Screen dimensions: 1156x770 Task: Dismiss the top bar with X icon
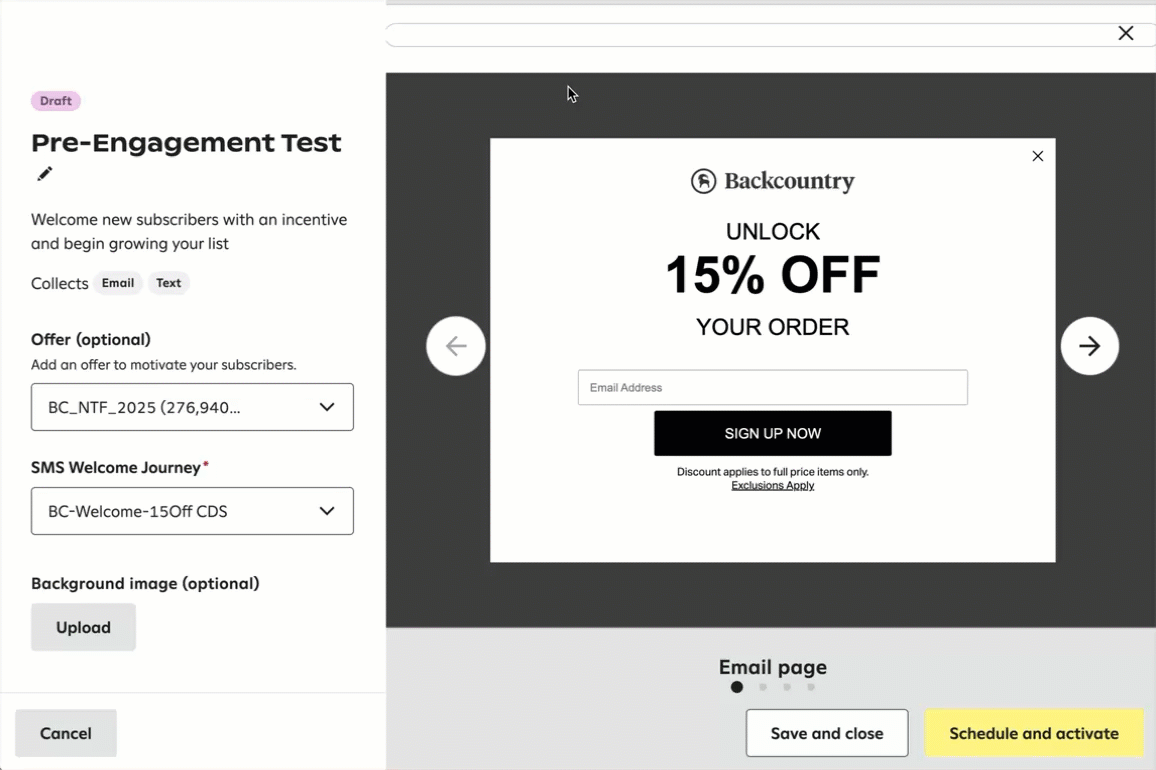(1125, 34)
